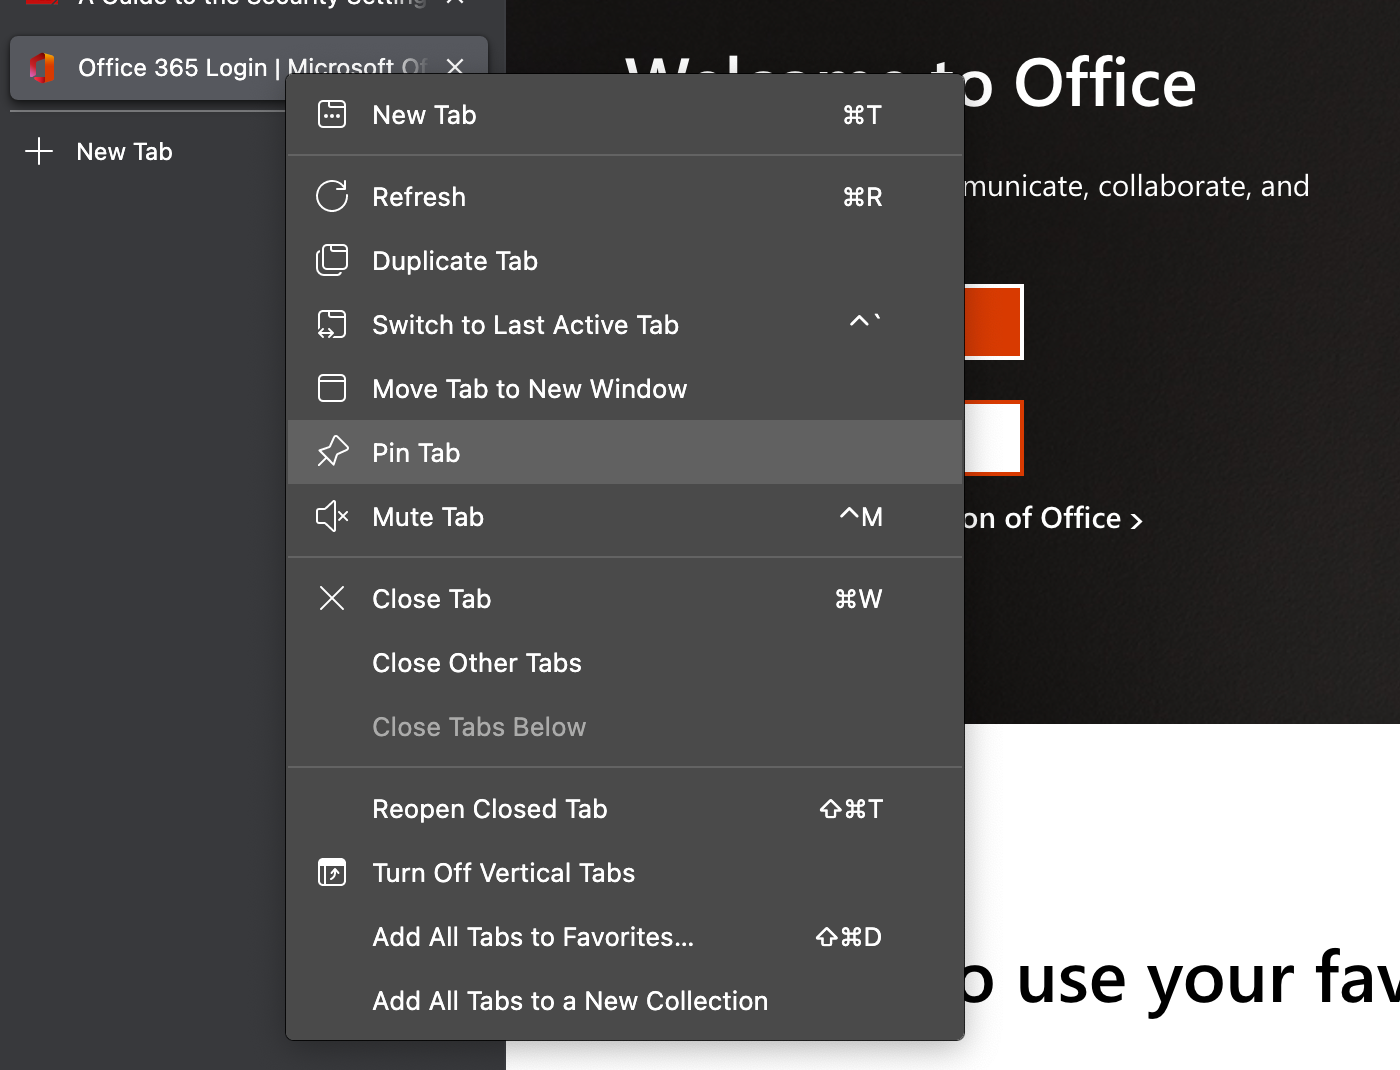Click the muted speaker icon
Image resolution: width=1400 pixels, height=1070 pixels.
[332, 517]
